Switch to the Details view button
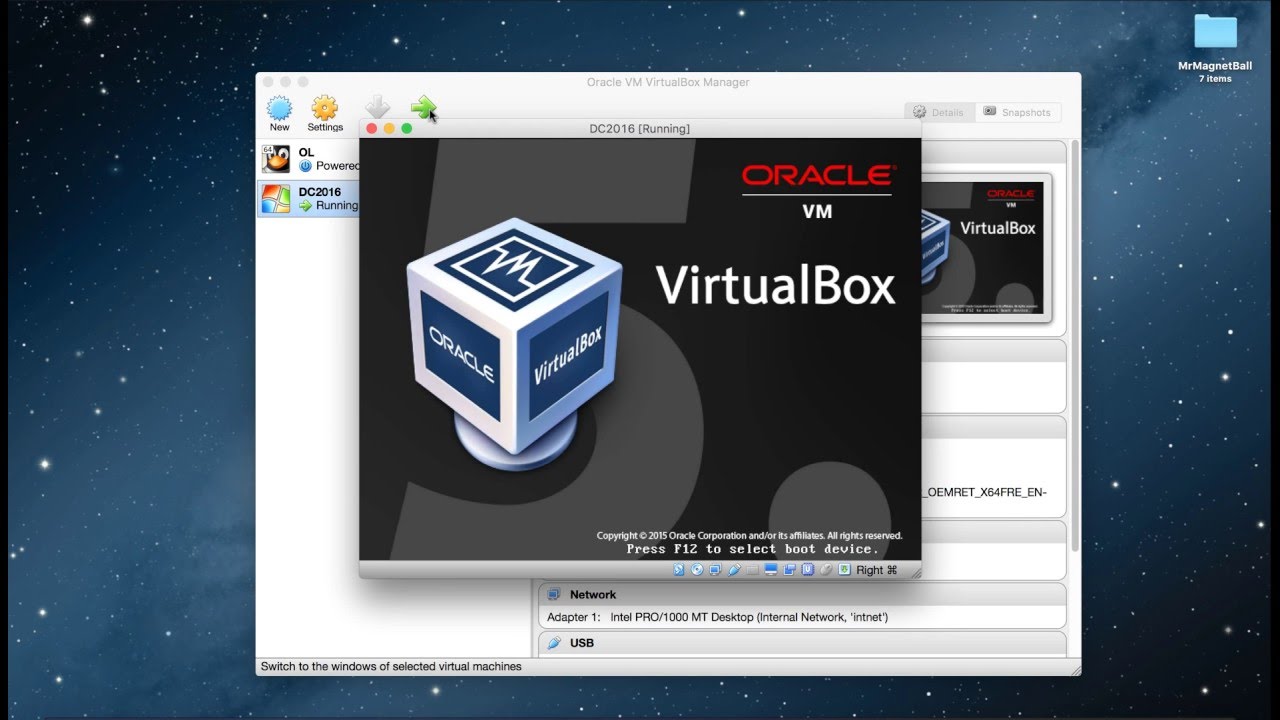This screenshot has height=720, width=1280. click(938, 113)
